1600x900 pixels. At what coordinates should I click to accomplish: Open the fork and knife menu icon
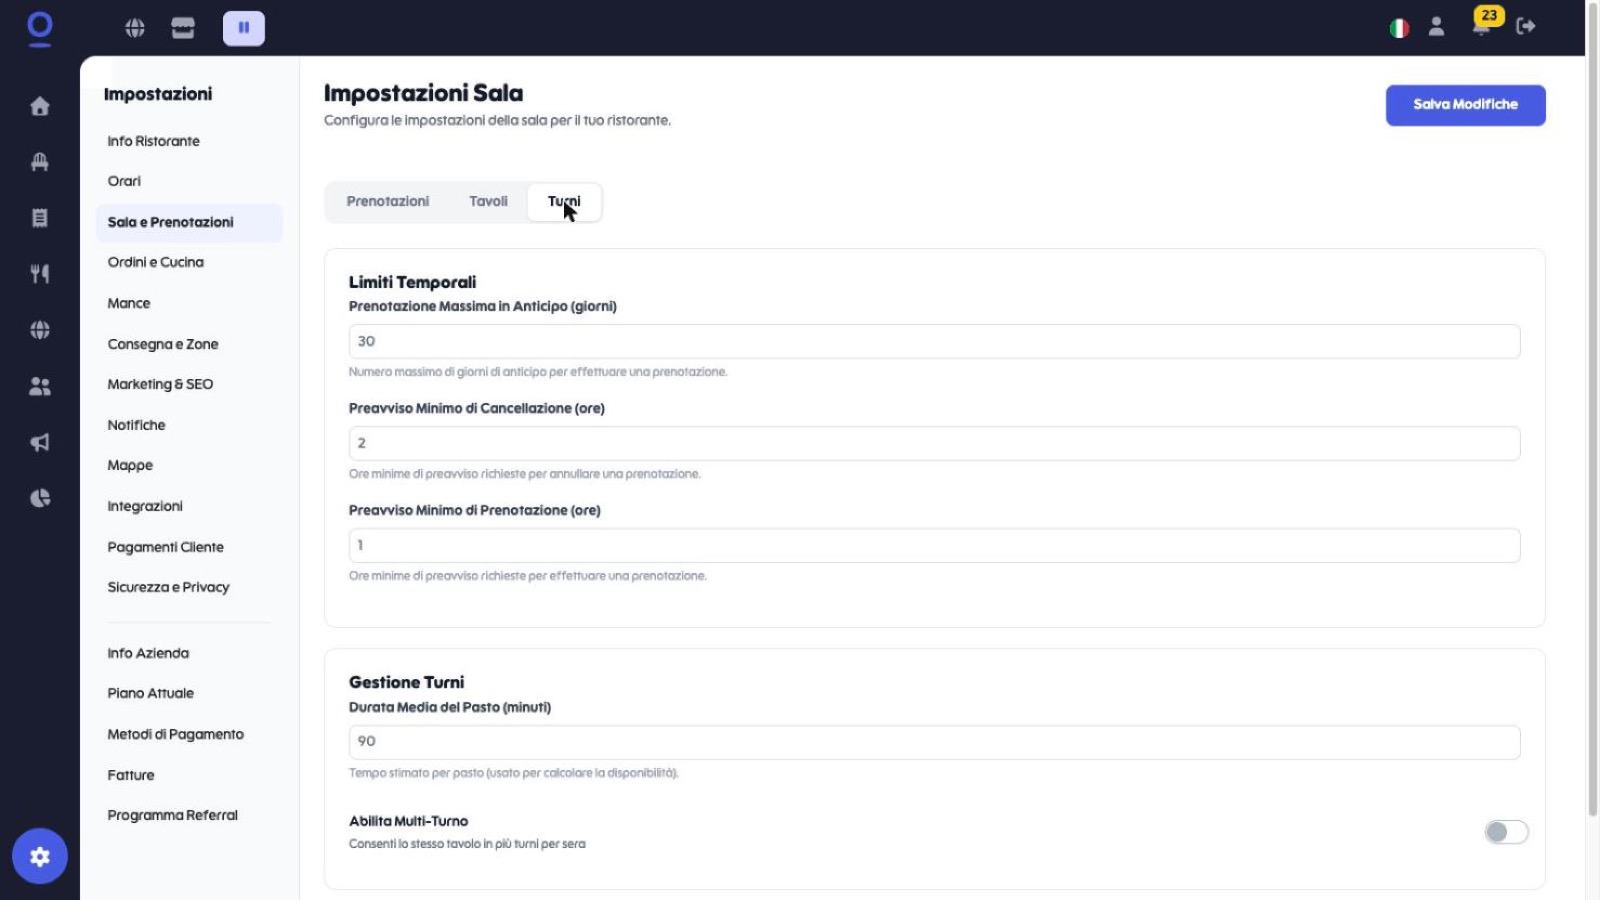[40, 274]
